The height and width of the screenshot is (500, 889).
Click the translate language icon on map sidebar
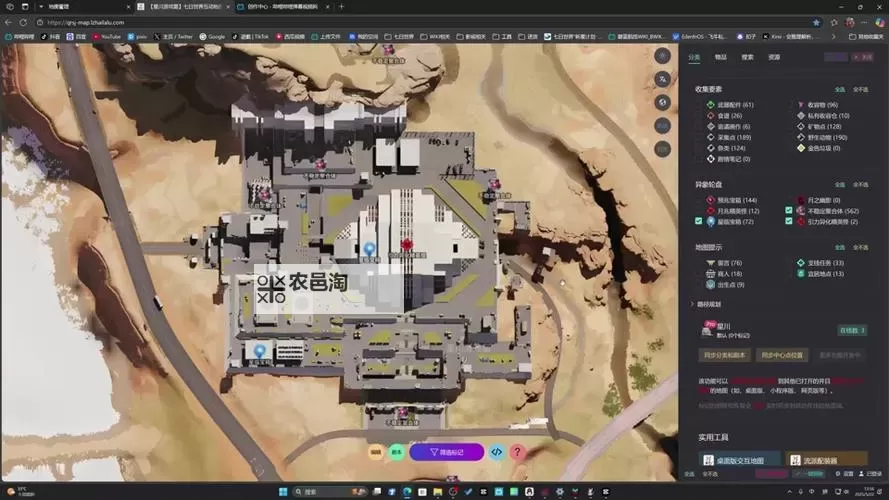[662, 79]
